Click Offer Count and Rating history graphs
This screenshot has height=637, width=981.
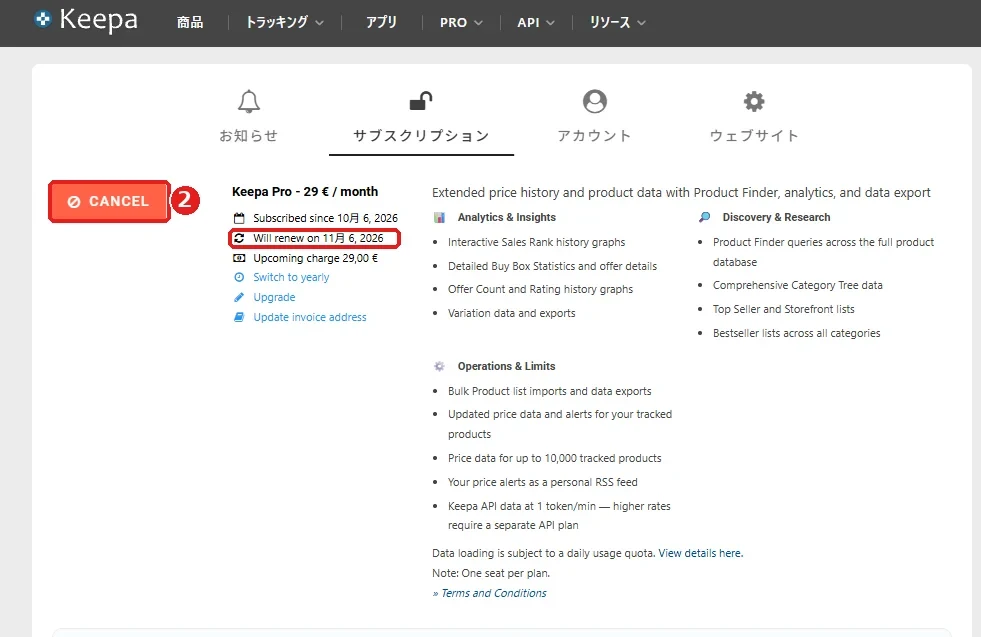click(x=540, y=289)
